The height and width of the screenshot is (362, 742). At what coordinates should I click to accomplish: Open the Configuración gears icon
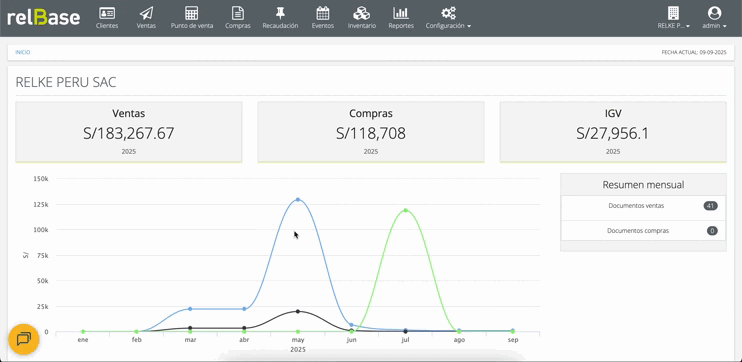tap(448, 13)
